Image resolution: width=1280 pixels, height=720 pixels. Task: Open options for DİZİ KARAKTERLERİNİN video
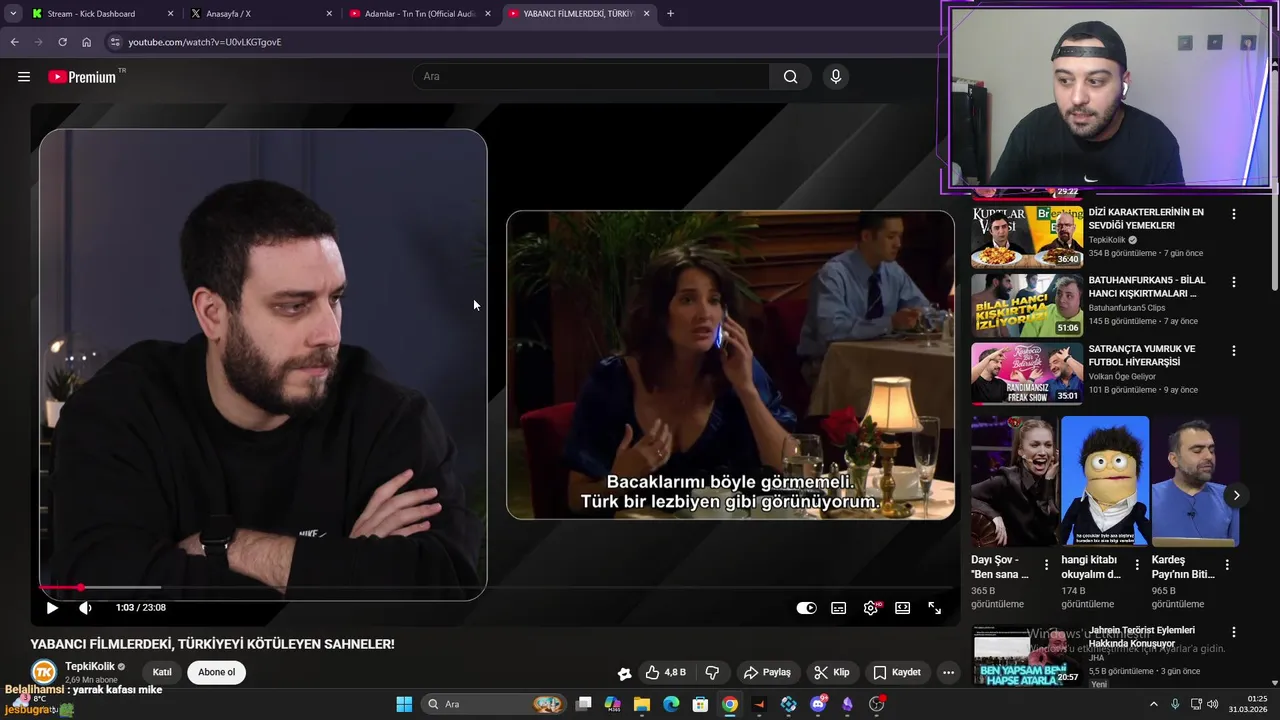click(x=1234, y=214)
